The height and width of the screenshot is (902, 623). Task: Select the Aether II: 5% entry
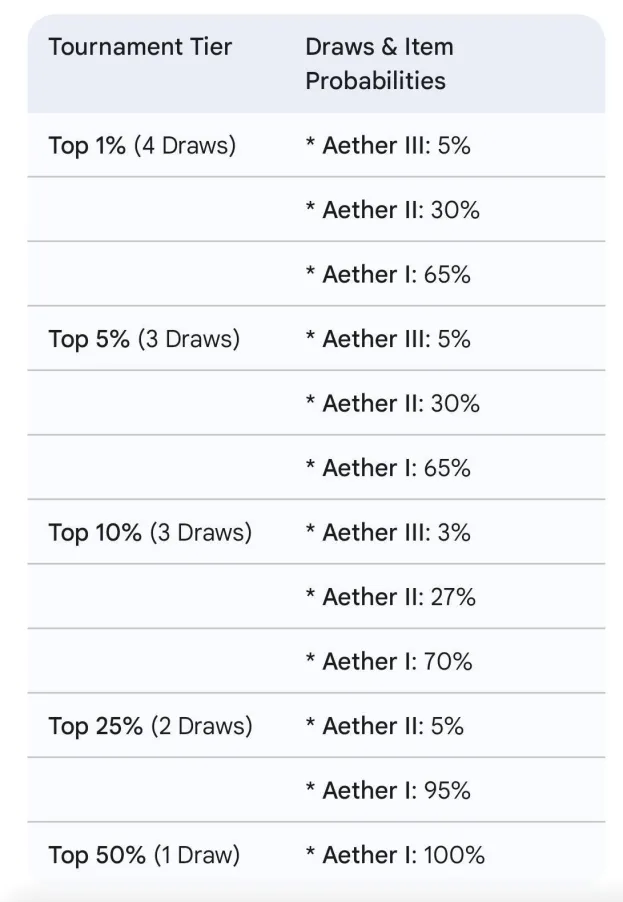point(385,726)
